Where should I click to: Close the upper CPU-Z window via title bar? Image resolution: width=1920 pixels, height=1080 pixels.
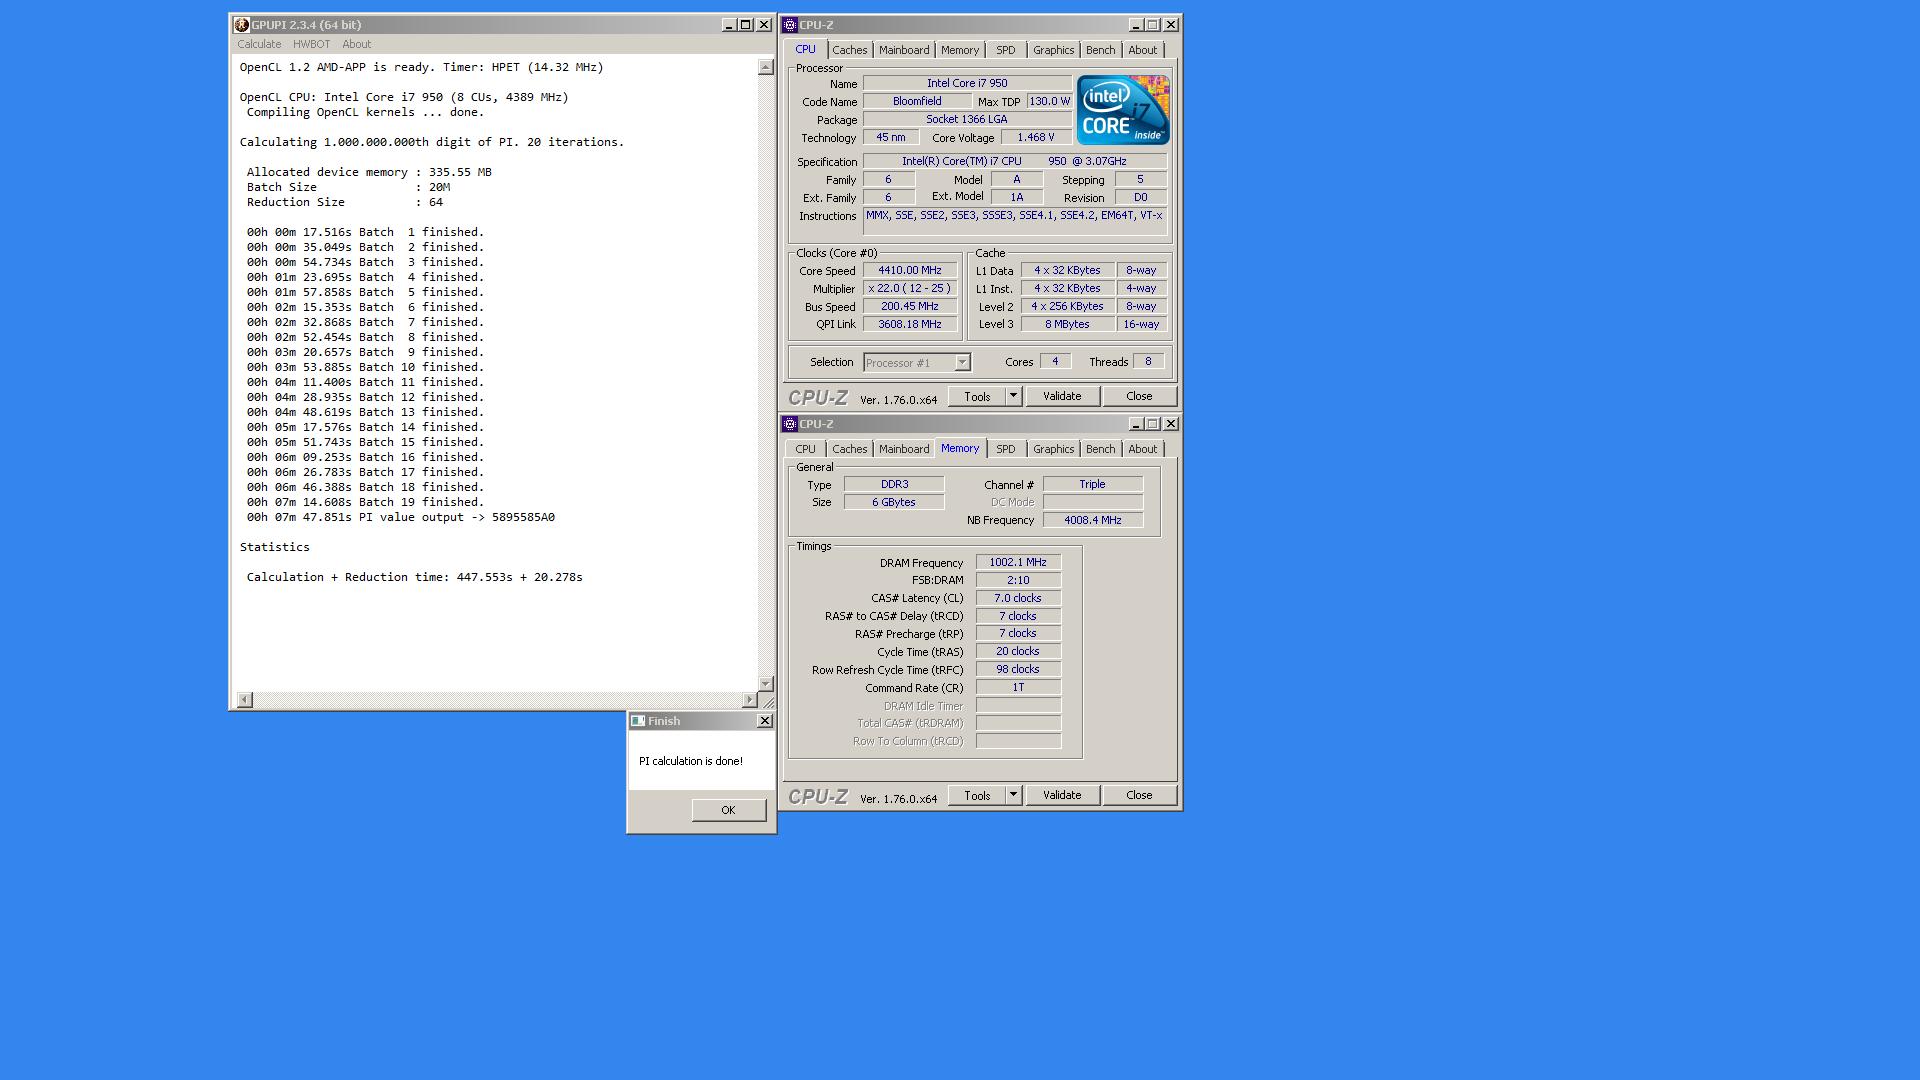tap(1171, 25)
